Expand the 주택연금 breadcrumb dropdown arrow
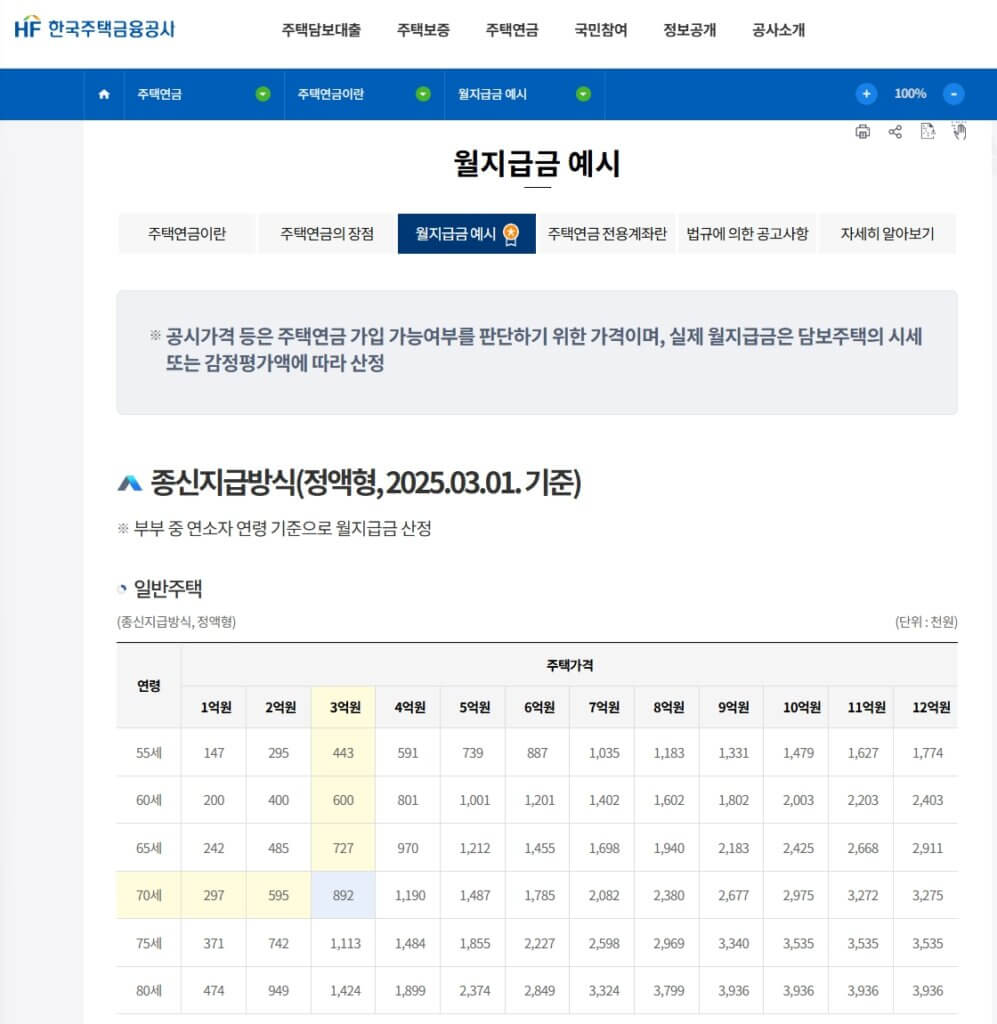Viewport: 997px width, 1024px height. [262, 94]
